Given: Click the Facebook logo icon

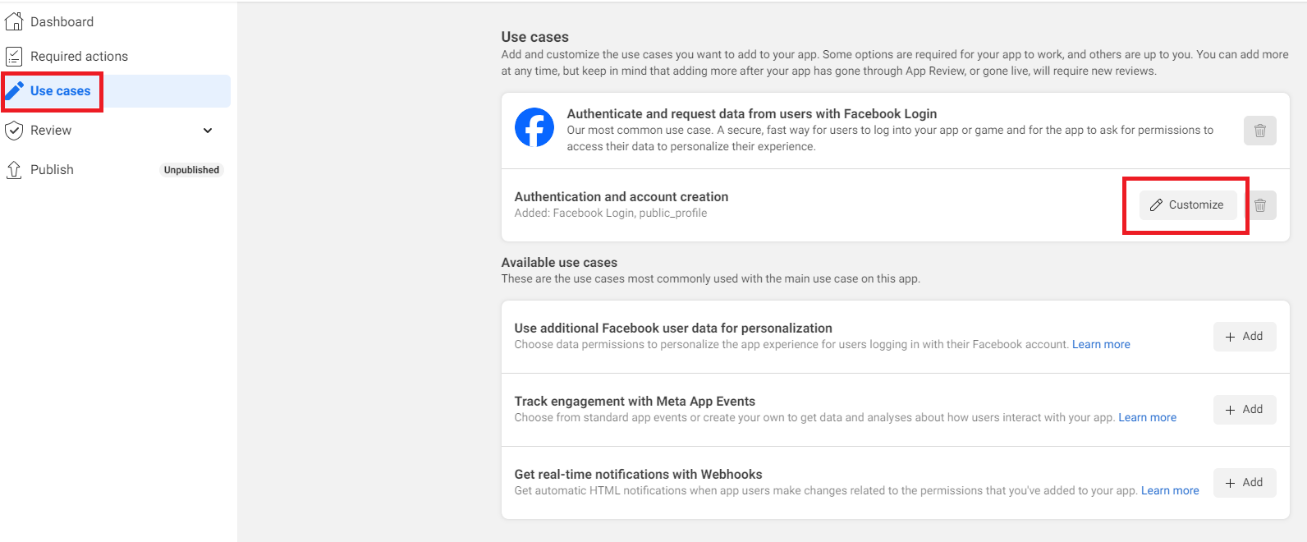Looking at the screenshot, I should coord(534,128).
